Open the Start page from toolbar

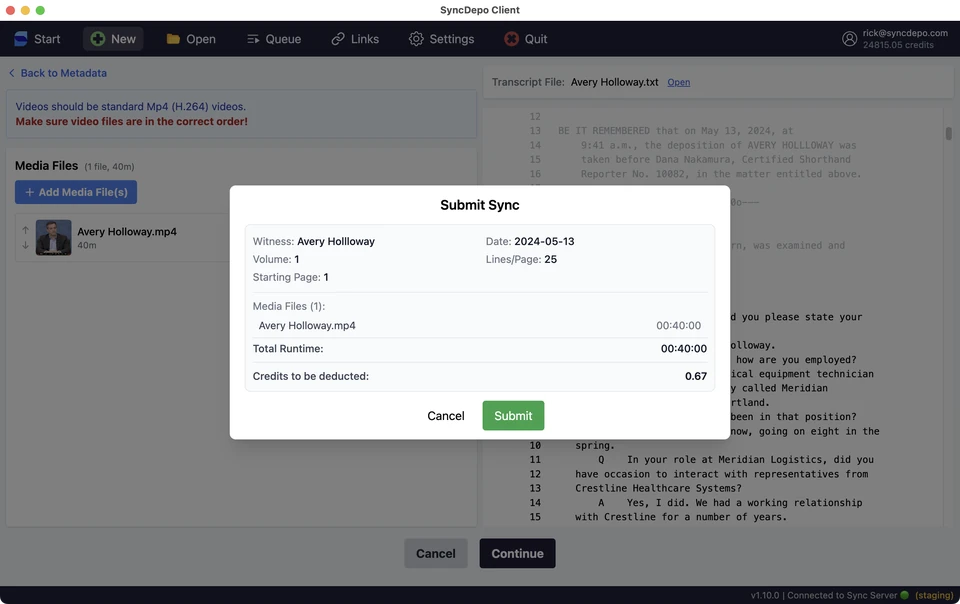coord(37,39)
